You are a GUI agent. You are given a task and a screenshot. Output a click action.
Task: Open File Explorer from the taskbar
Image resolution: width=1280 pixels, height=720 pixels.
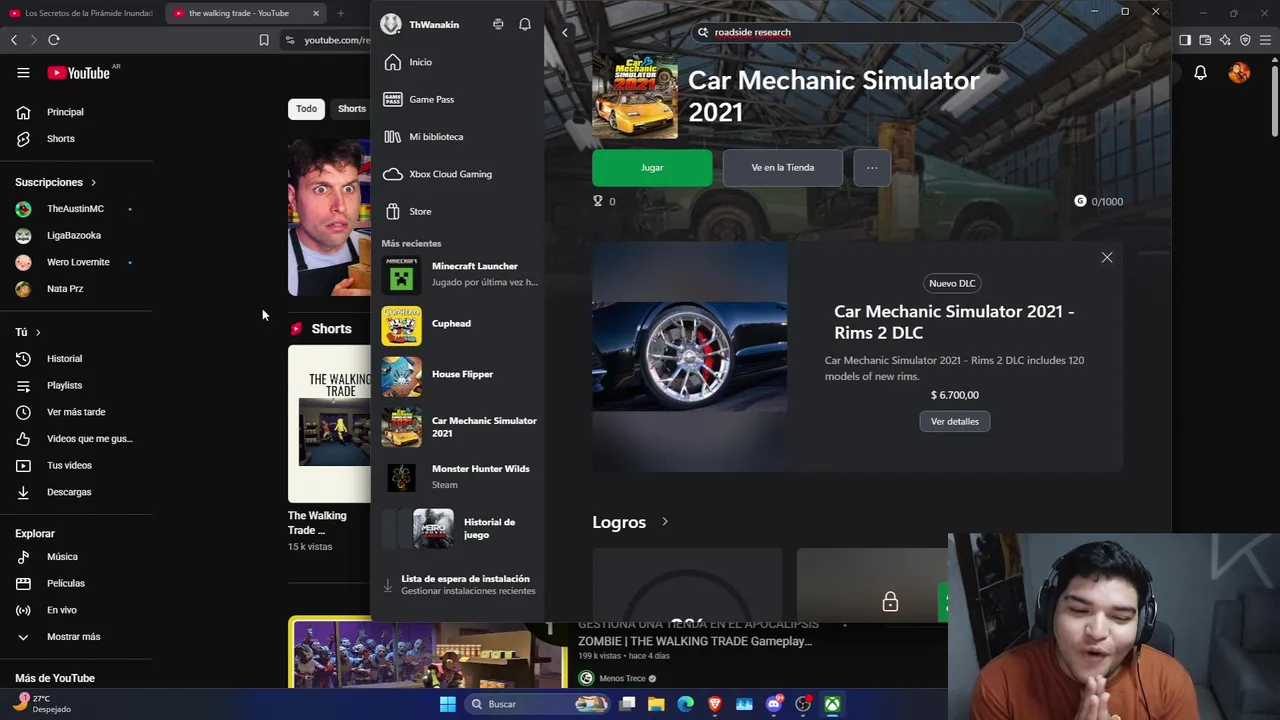tap(656, 704)
